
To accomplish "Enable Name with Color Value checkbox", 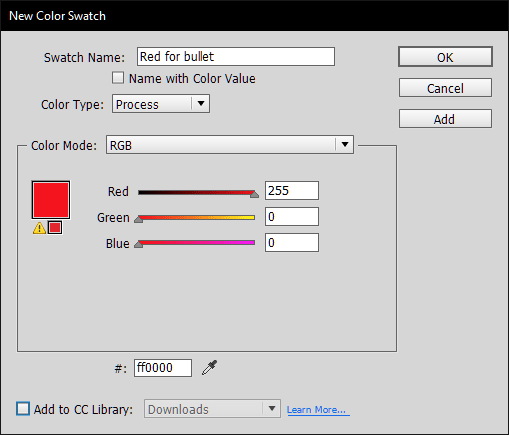I will tap(118, 78).
